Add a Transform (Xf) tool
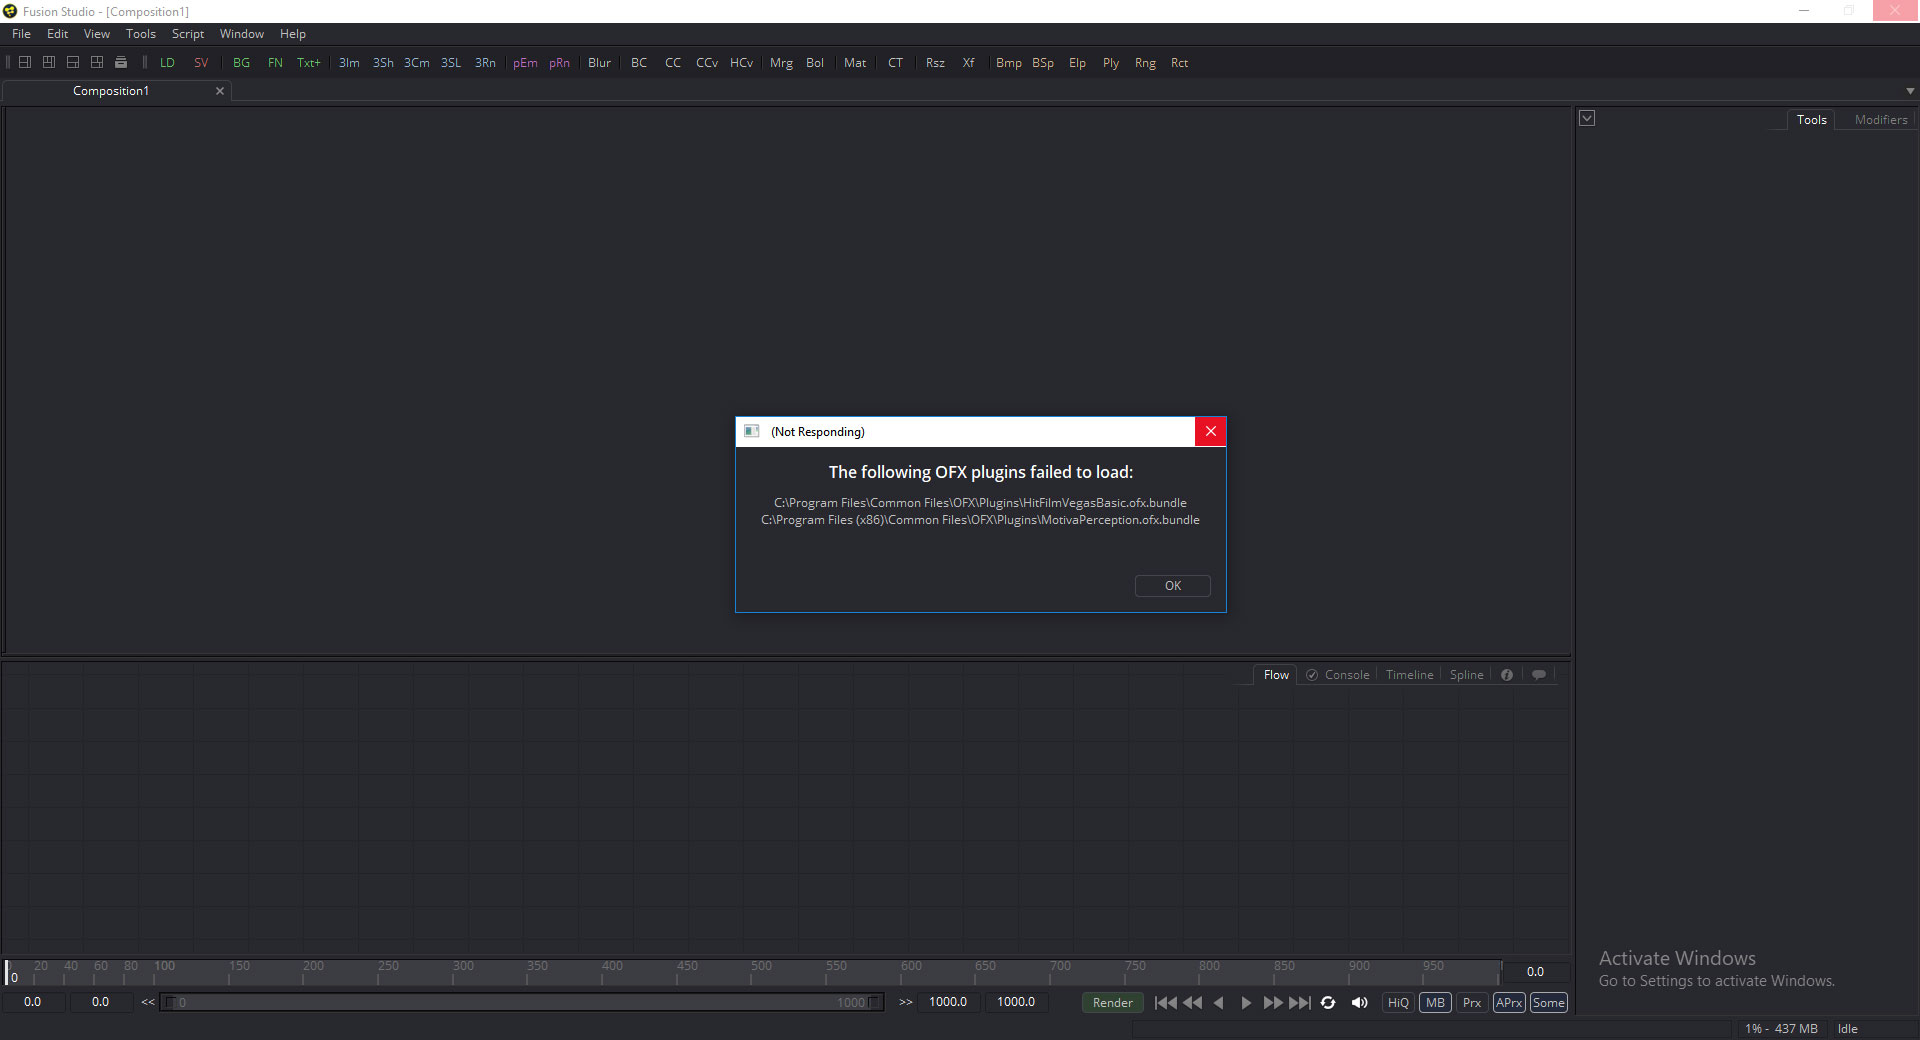Screen dimensions: 1920x1040 click(968, 63)
